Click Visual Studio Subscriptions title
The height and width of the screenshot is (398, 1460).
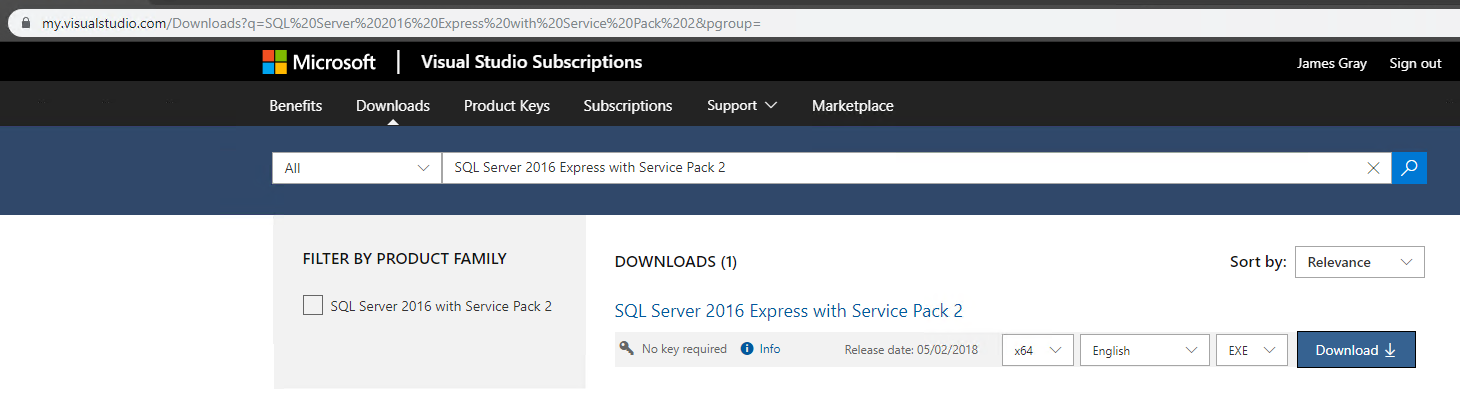(532, 62)
